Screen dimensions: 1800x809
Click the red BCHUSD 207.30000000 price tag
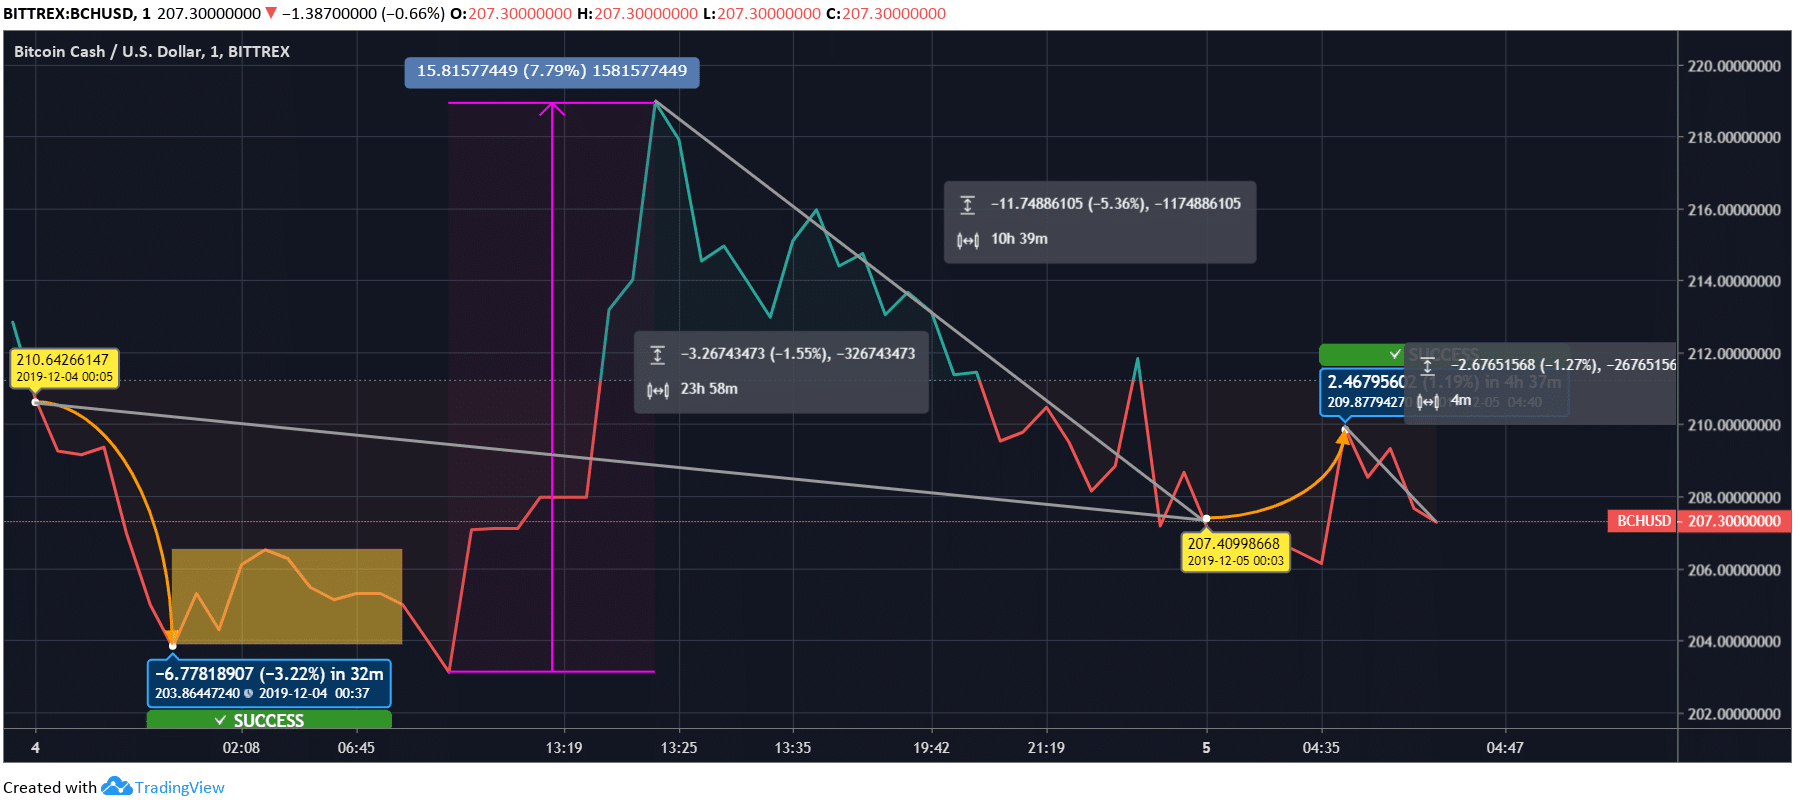(x=1699, y=521)
